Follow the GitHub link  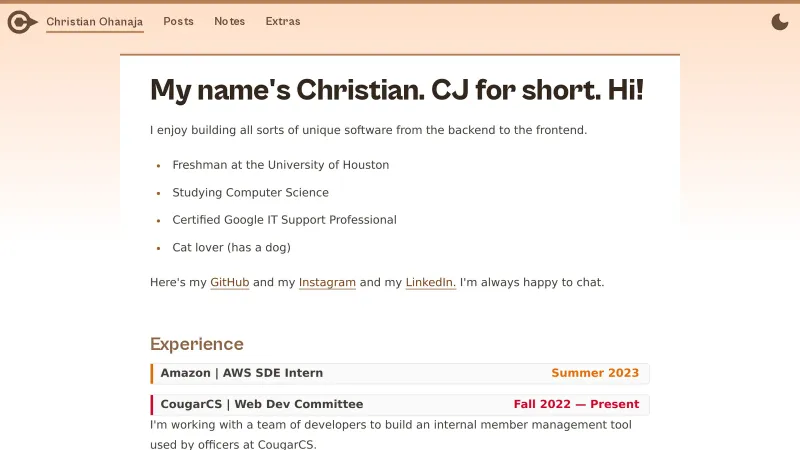point(229,283)
